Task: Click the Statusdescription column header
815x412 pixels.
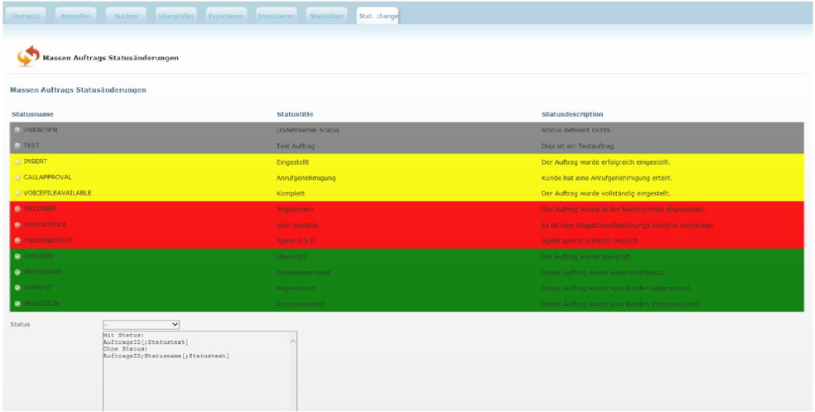Action: [572, 114]
